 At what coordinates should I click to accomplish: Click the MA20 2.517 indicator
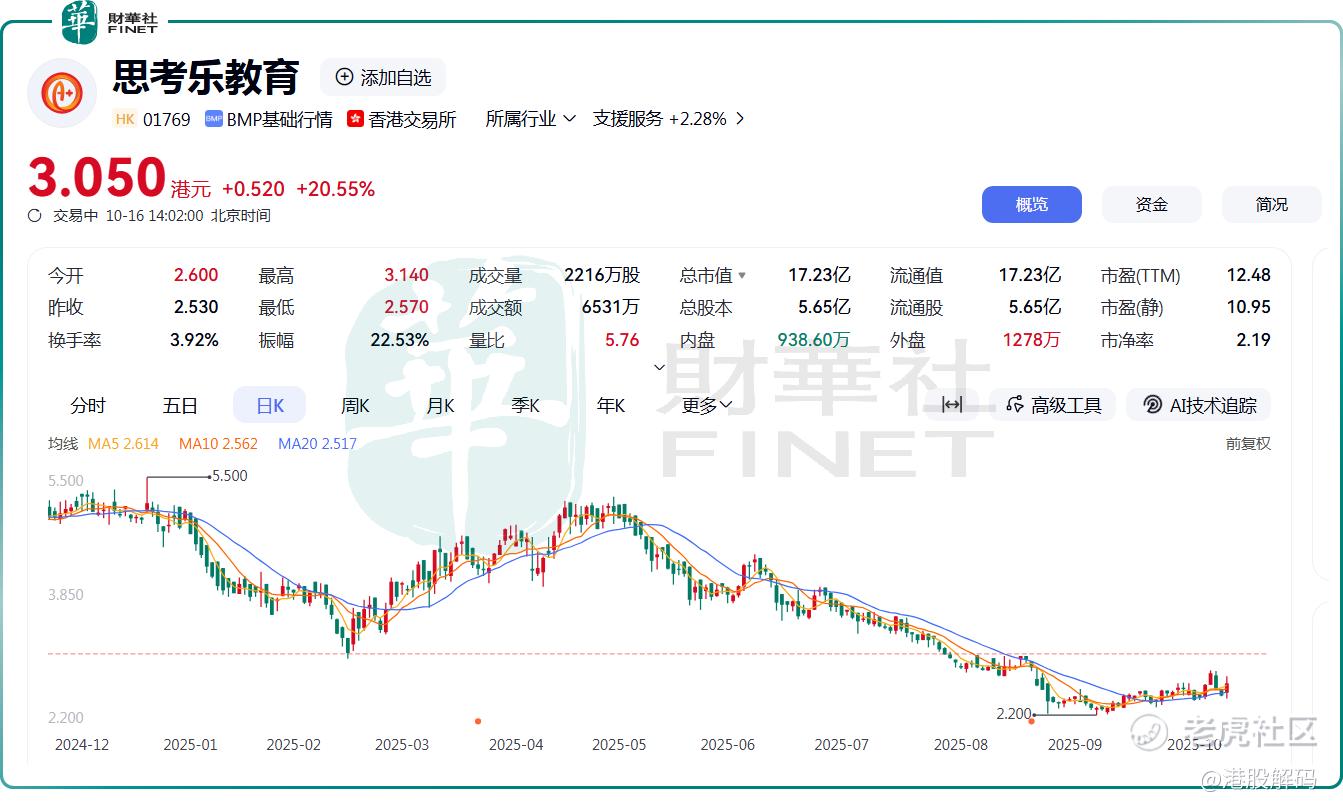click(x=317, y=444)
